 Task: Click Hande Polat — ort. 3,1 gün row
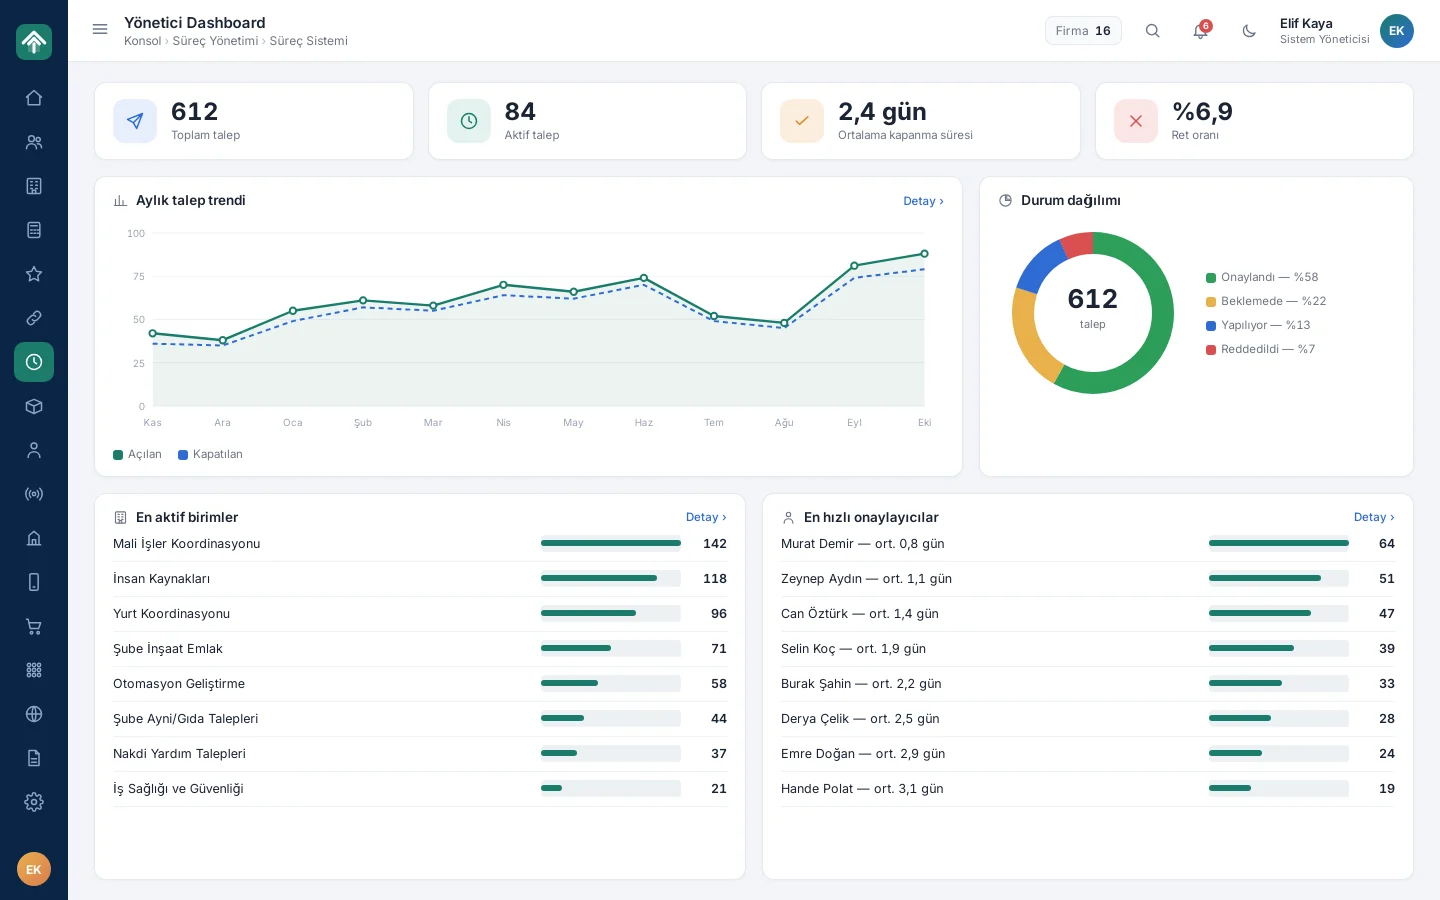[1088, 789]
